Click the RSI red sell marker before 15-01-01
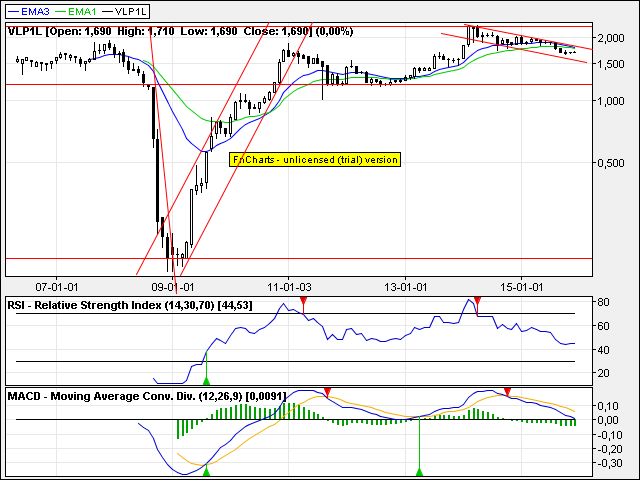 pos(478,301)
